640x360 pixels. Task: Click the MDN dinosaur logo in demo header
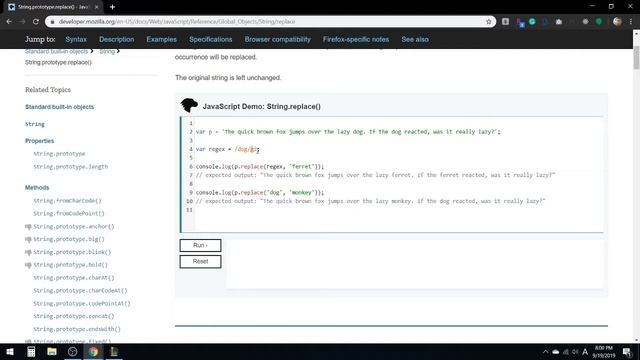click(x=189, y=106)
